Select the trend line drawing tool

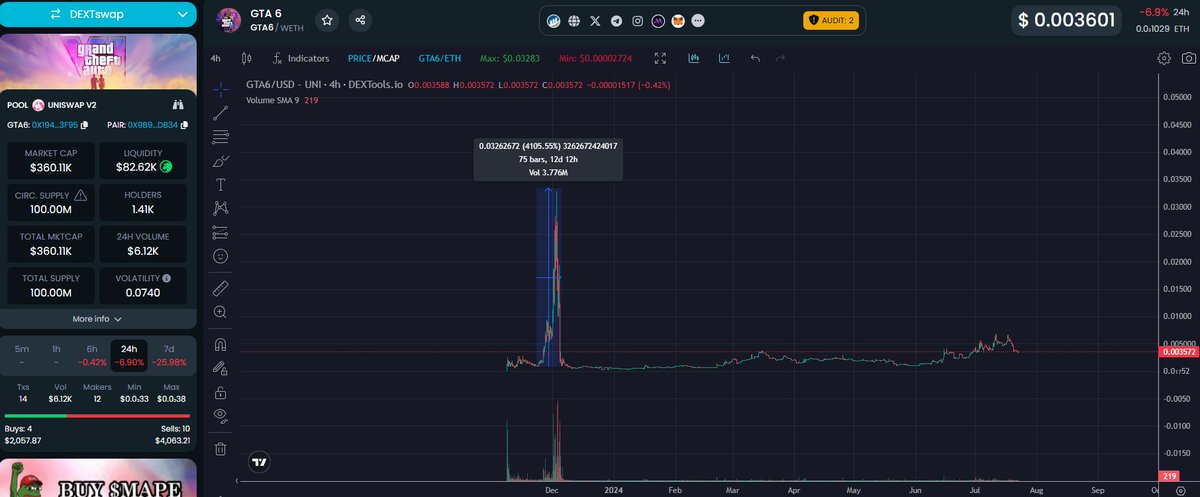pos(221,113)
